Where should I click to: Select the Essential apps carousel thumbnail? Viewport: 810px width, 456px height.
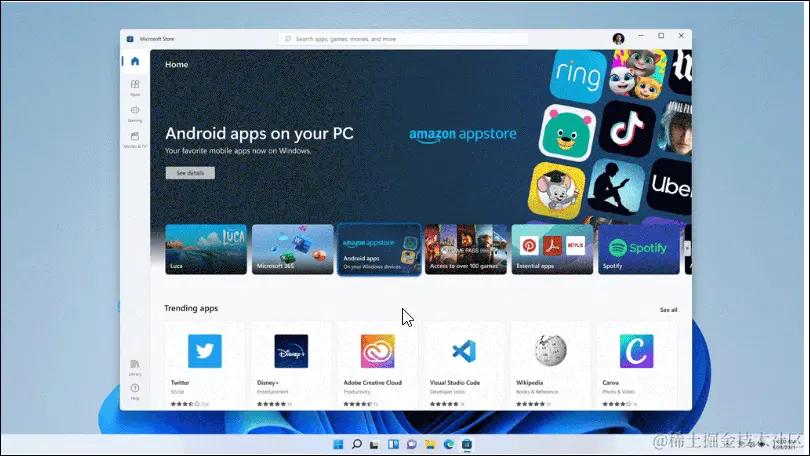click(x=552, y=249)
